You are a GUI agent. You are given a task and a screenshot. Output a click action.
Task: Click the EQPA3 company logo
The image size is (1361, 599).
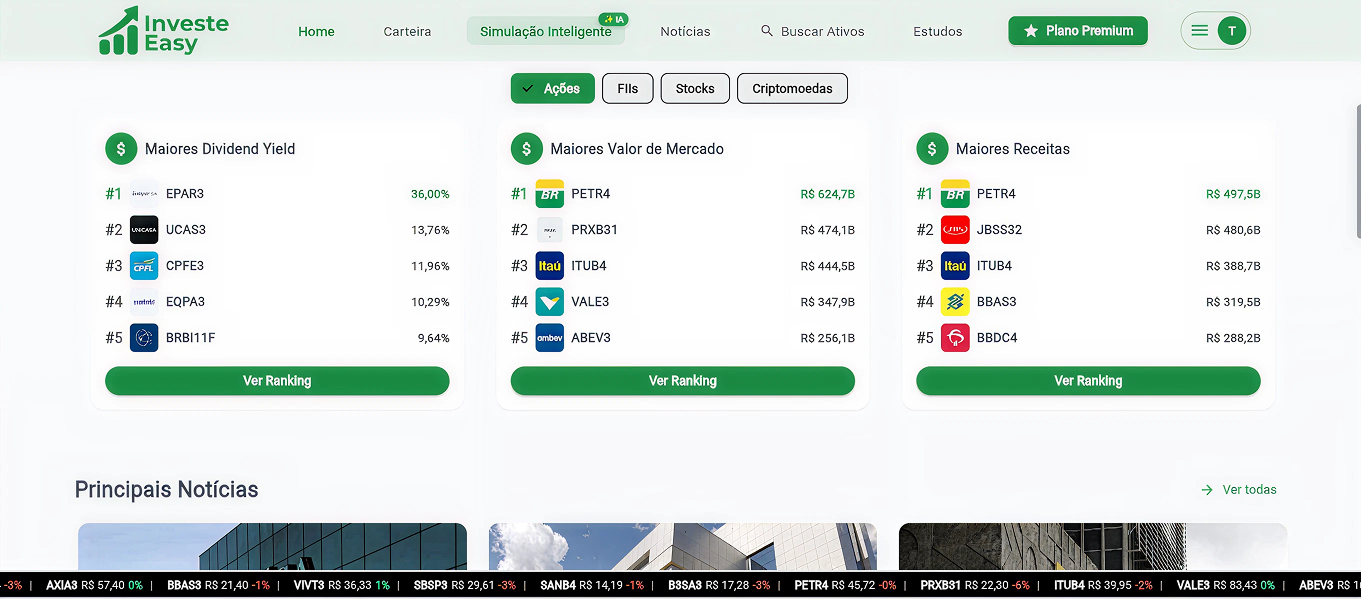pyautogui.click(x=144, y=302)
